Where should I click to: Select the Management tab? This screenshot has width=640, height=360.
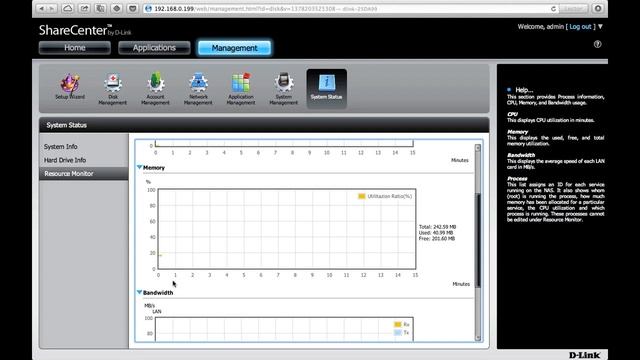[234, 48]
